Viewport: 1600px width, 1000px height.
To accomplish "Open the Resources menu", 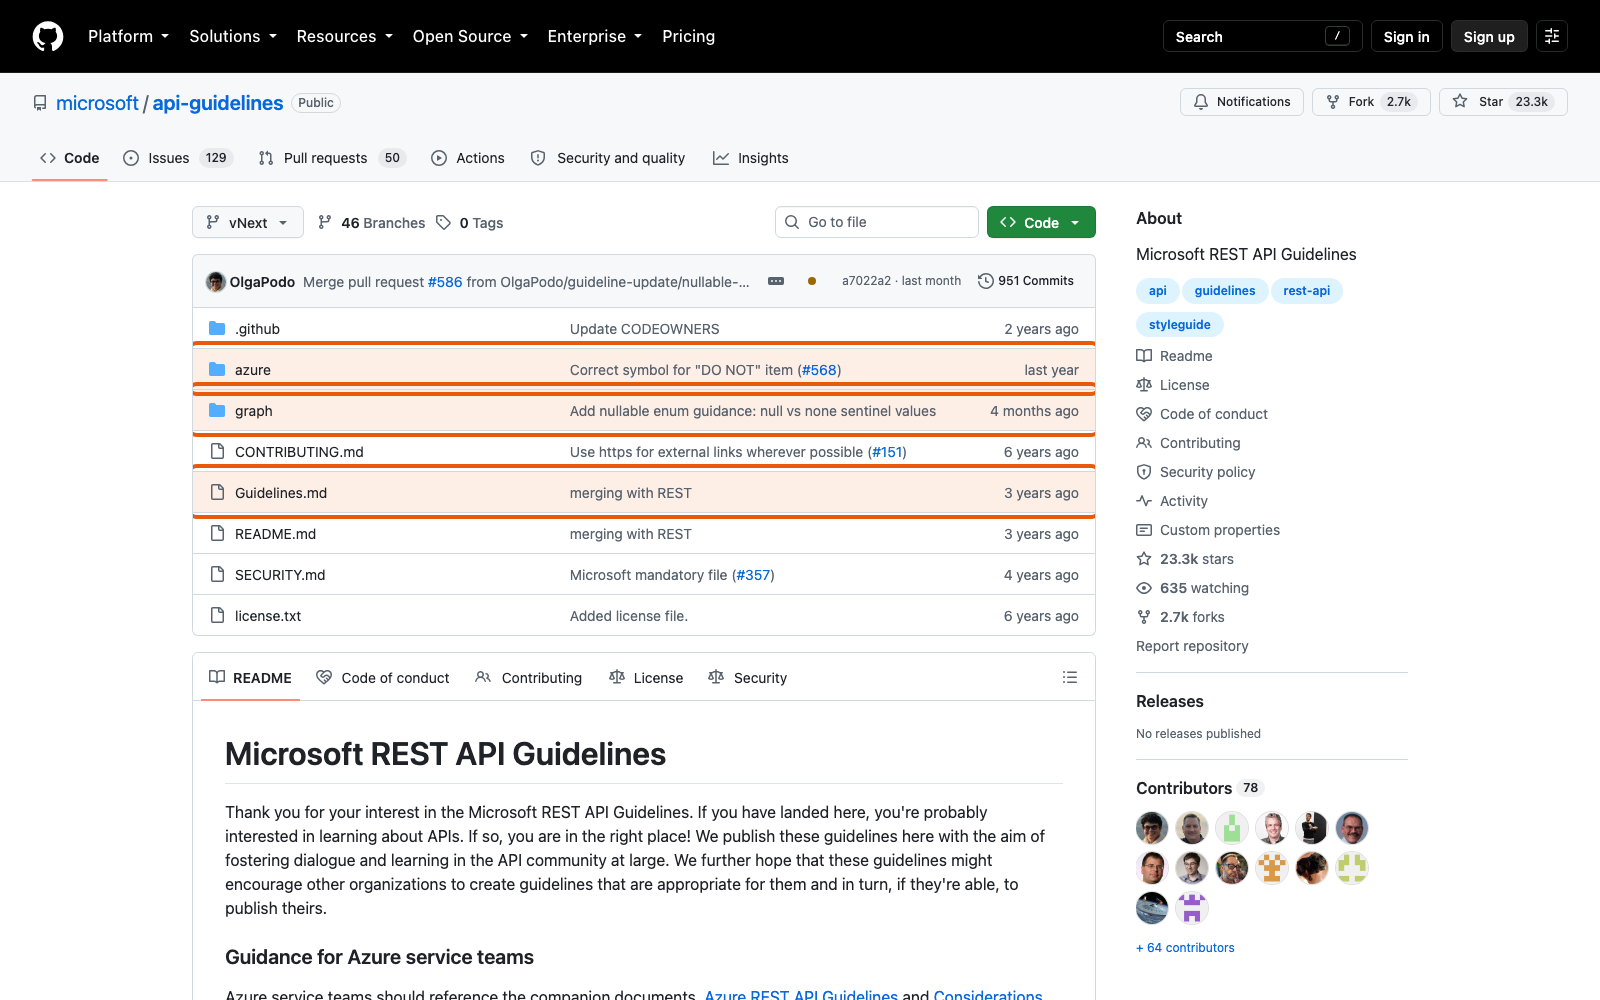I will pos(344,36).
